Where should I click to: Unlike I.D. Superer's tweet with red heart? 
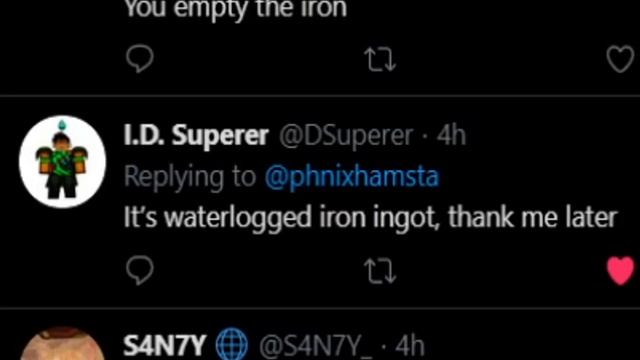point(620,270)
